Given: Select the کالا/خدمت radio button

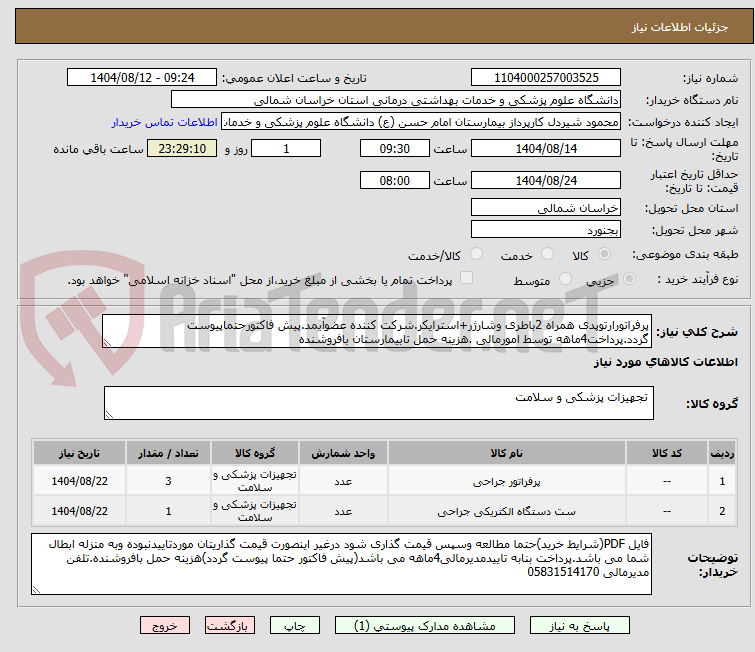Looking at the screenshot, I should pos(476,254).
